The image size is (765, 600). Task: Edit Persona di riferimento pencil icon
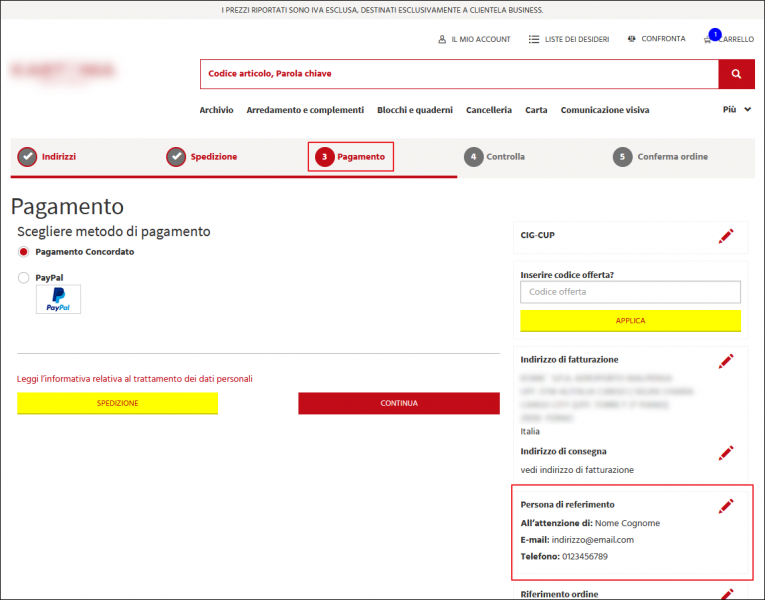coord(725,506)
